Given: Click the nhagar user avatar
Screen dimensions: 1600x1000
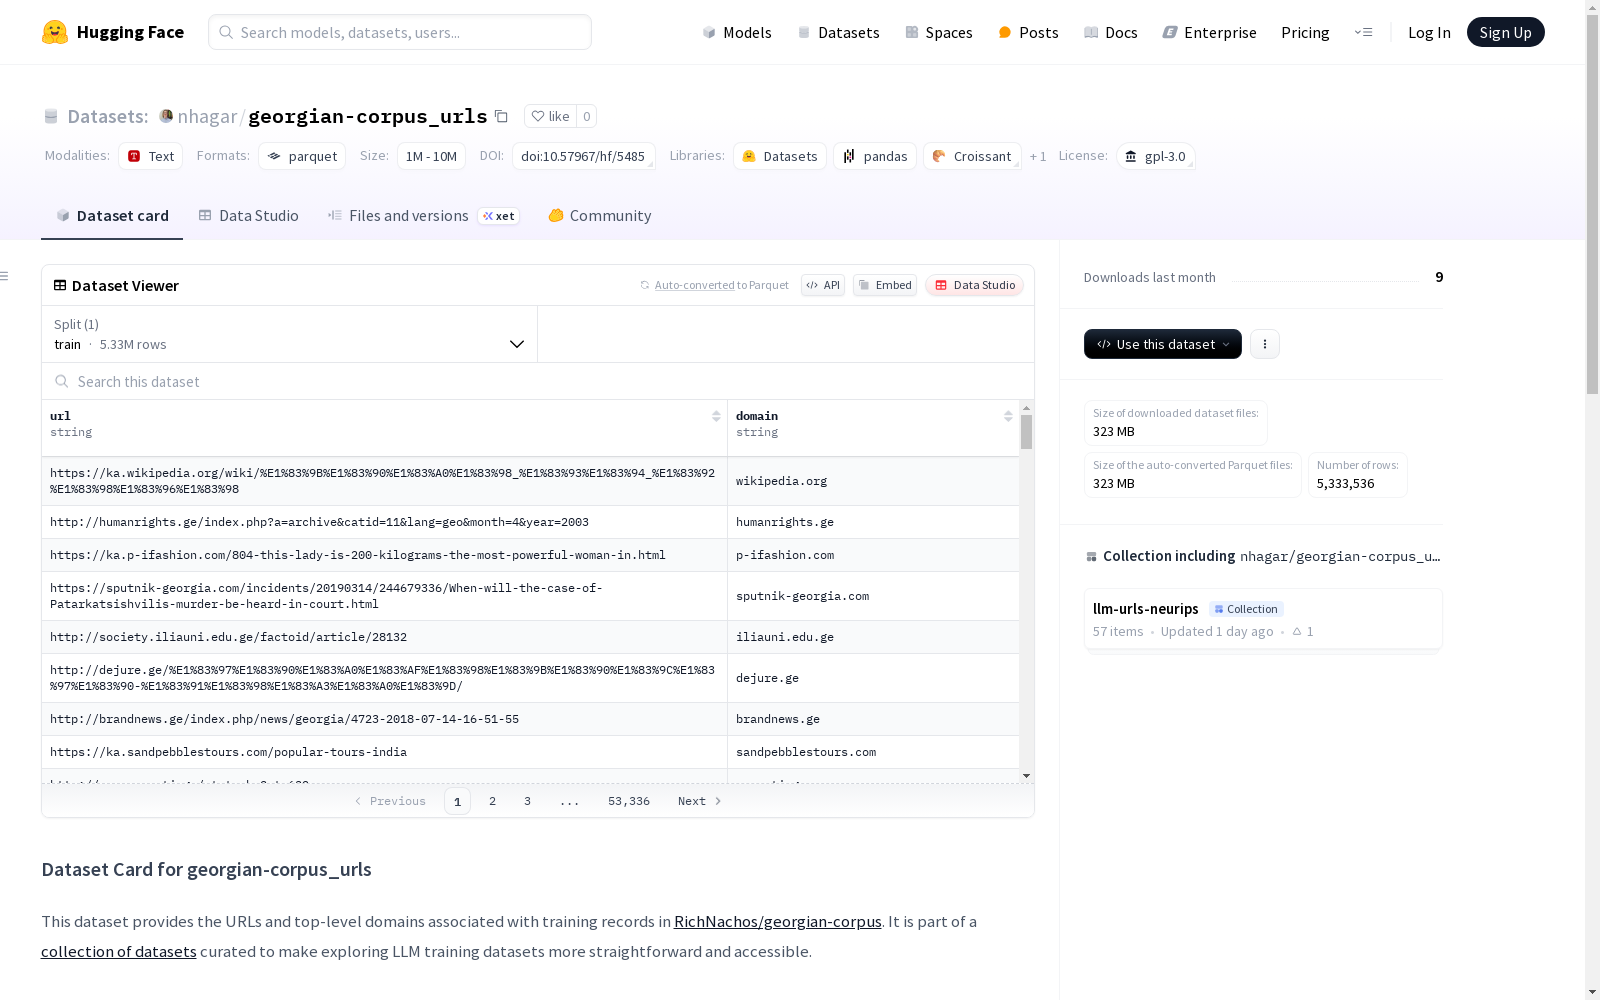Looking at the screenshot, I should [166, 116].
